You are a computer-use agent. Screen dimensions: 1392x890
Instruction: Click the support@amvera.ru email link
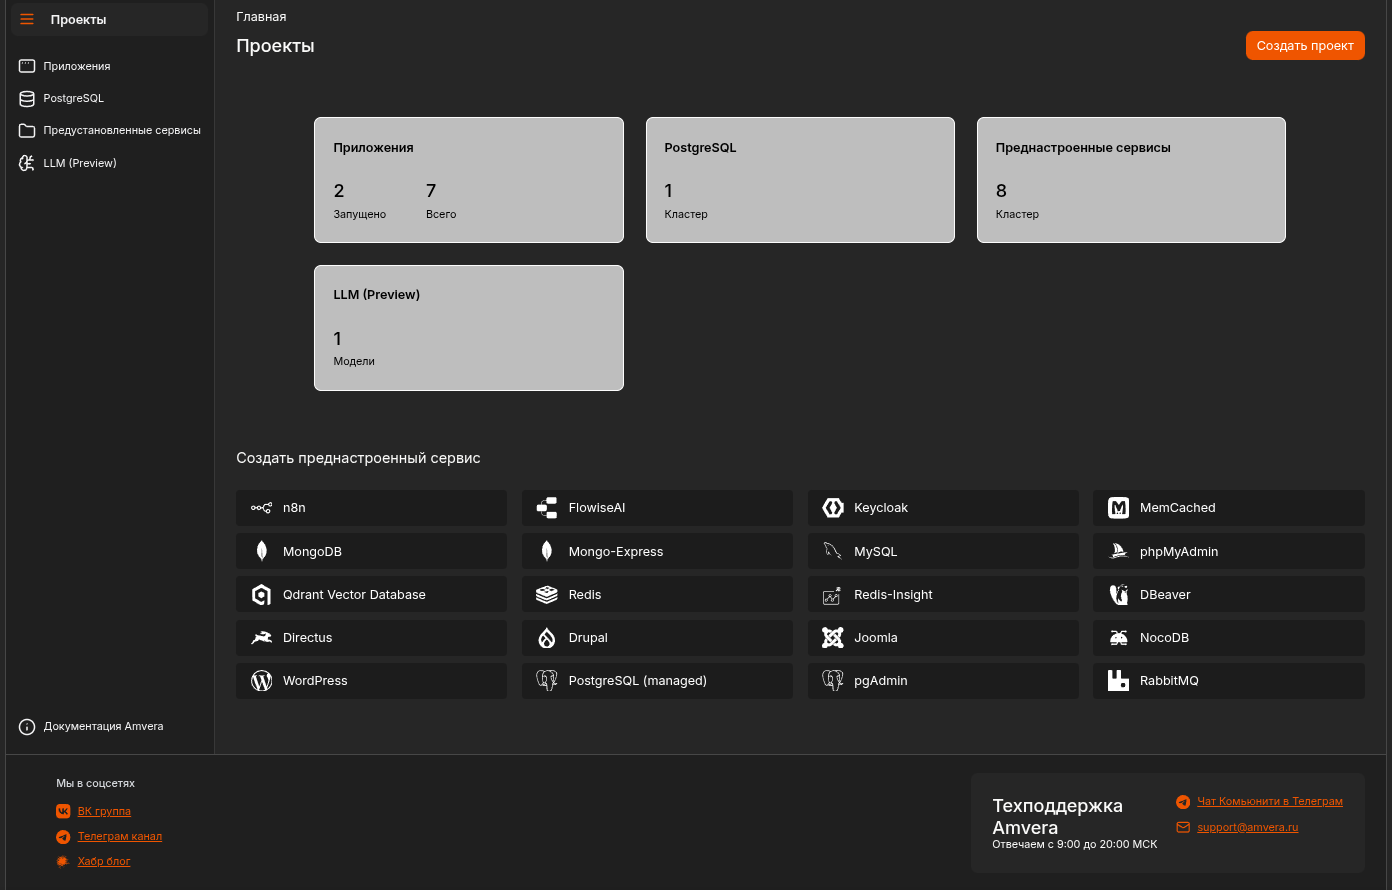click(x=1247, y=827)
